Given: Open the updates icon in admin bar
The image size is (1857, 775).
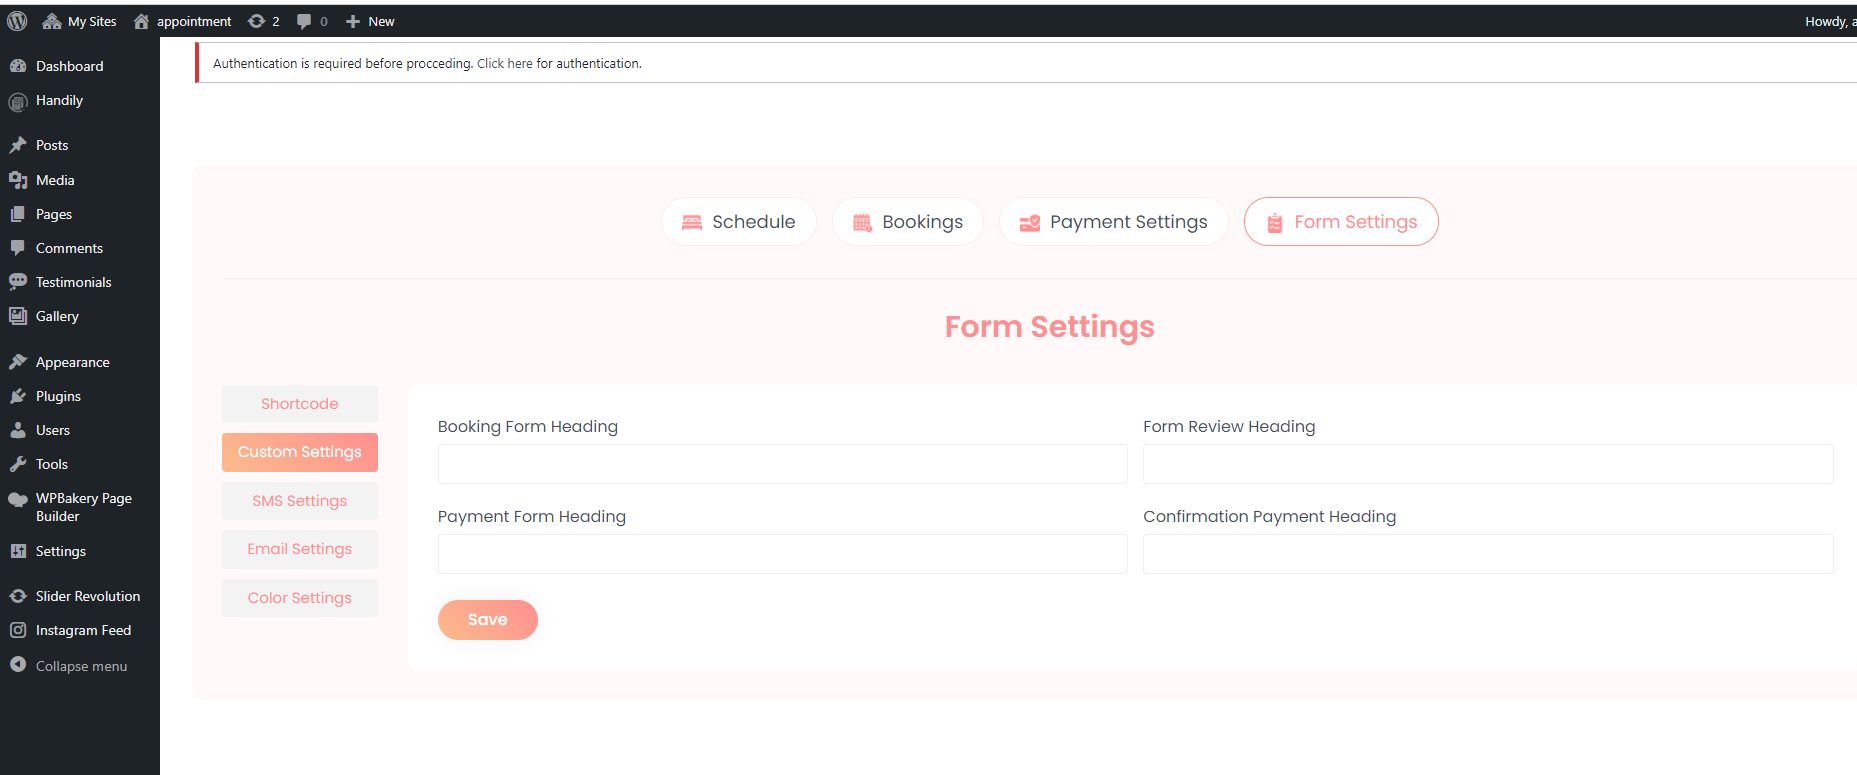Looking at the screenshot, I should [257, 21].
